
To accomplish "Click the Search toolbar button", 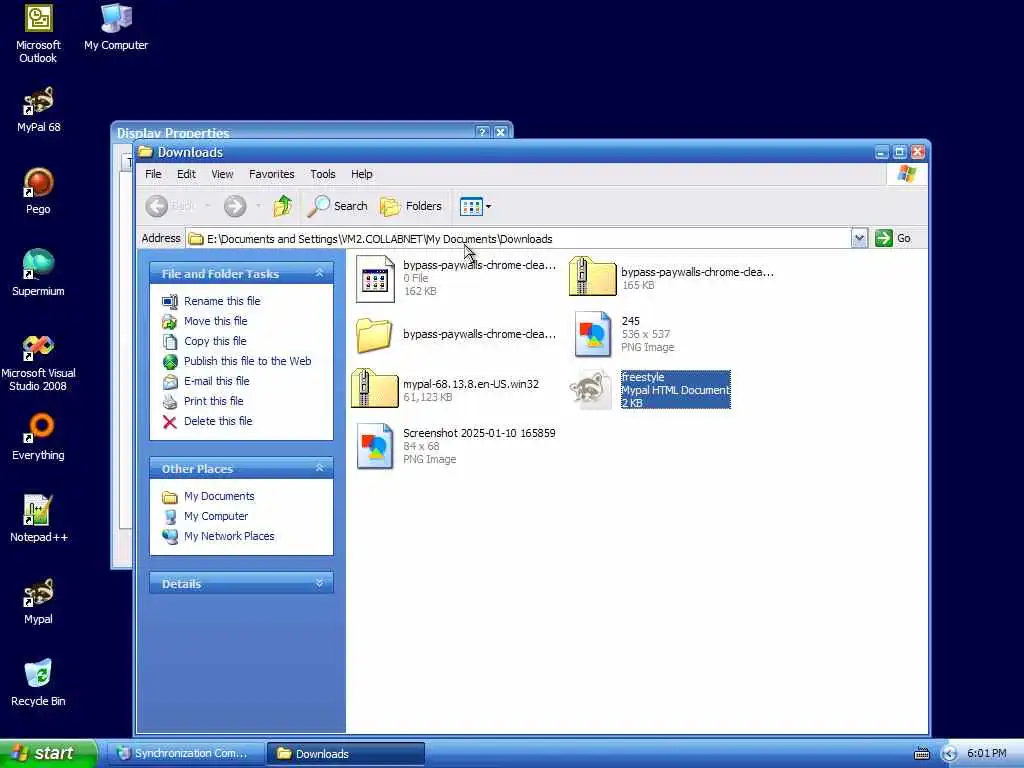I will 338,206.
